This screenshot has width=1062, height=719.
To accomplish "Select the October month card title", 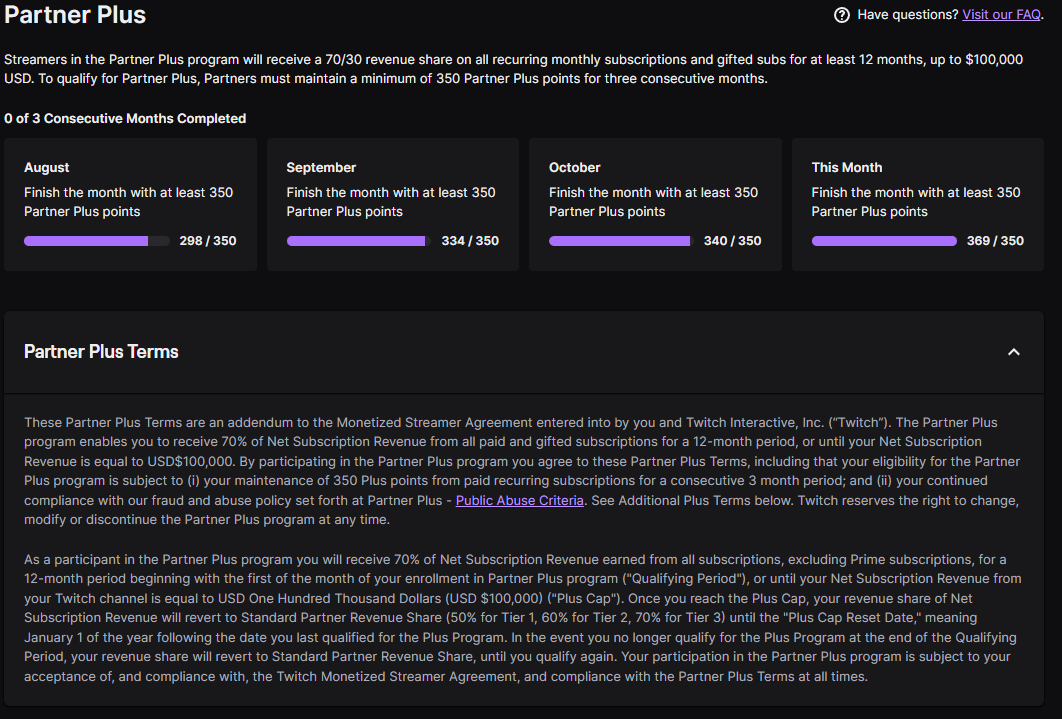I will 574,167.
